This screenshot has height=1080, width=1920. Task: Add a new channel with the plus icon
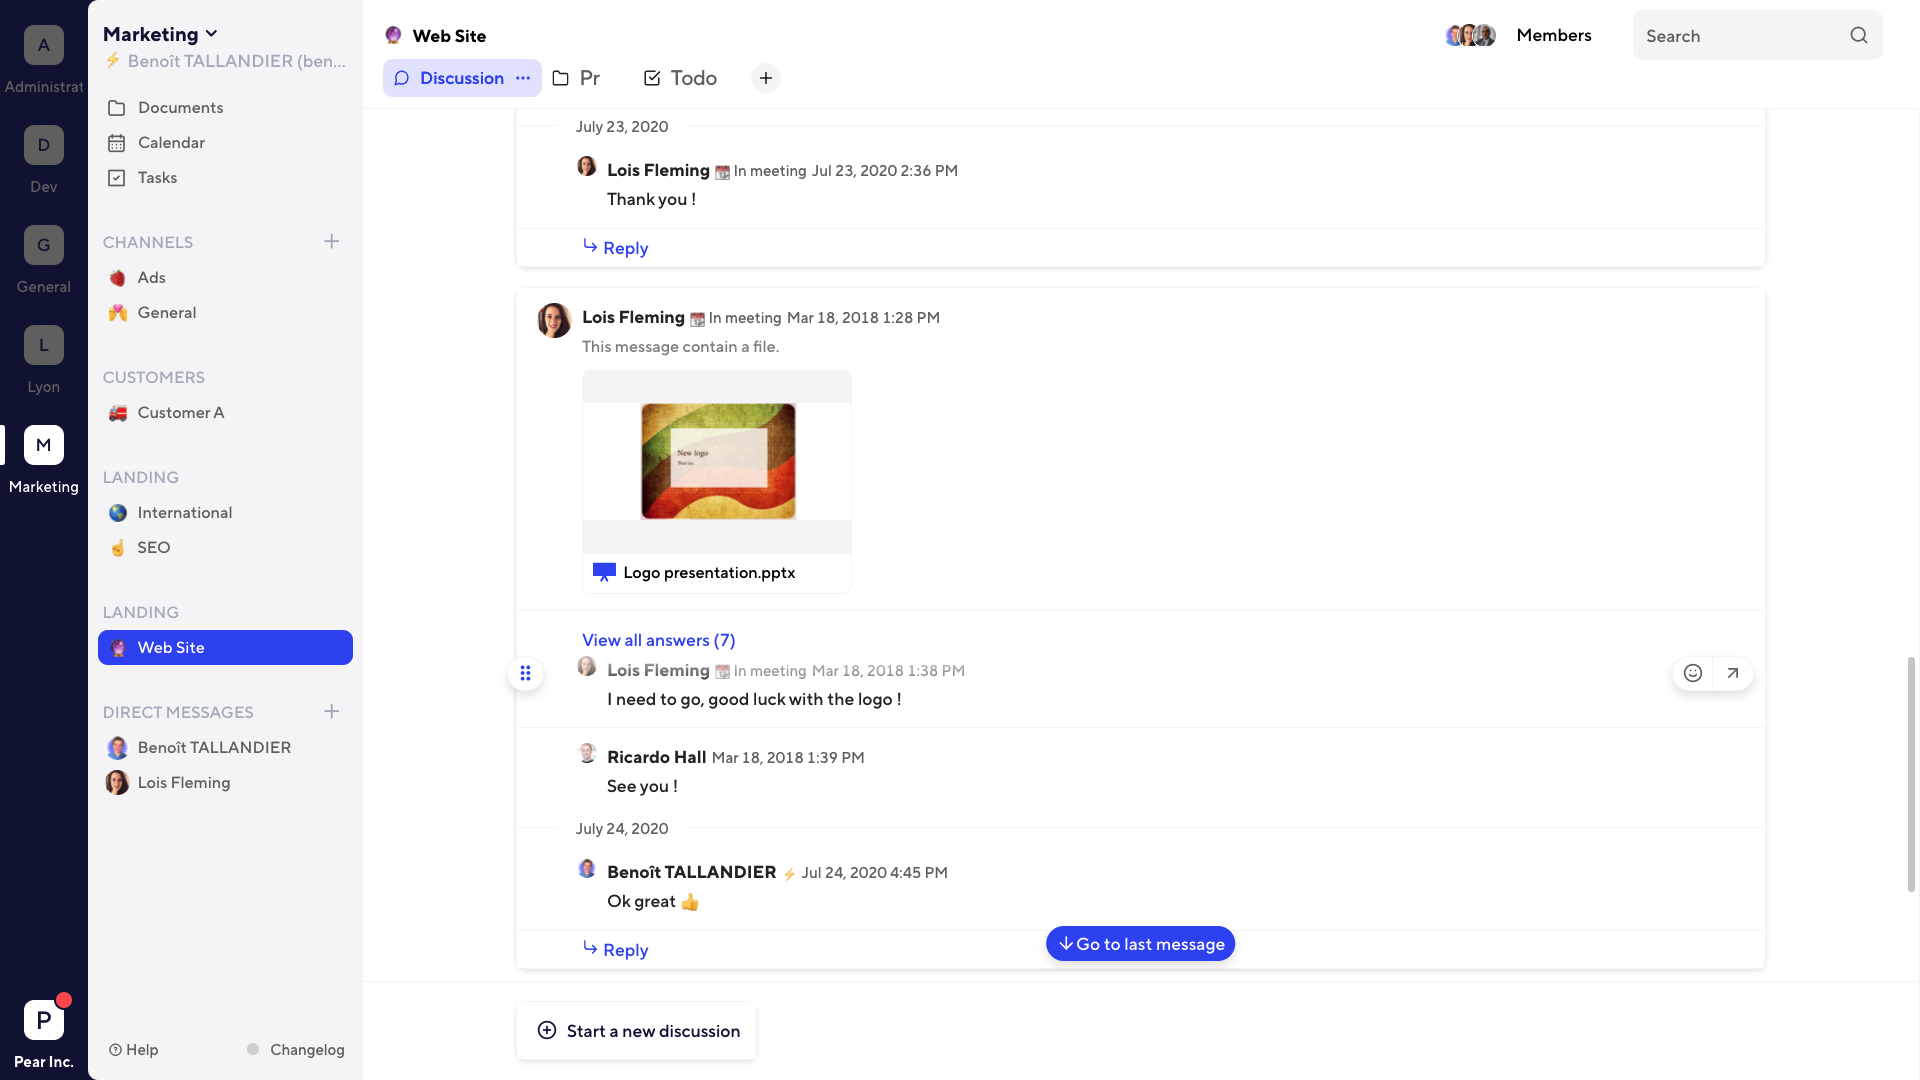[x=331, y=241]
